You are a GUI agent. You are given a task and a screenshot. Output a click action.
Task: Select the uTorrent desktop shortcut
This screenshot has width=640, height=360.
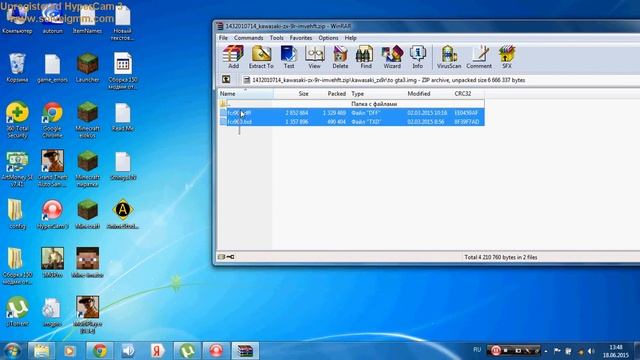coord(17,311)
